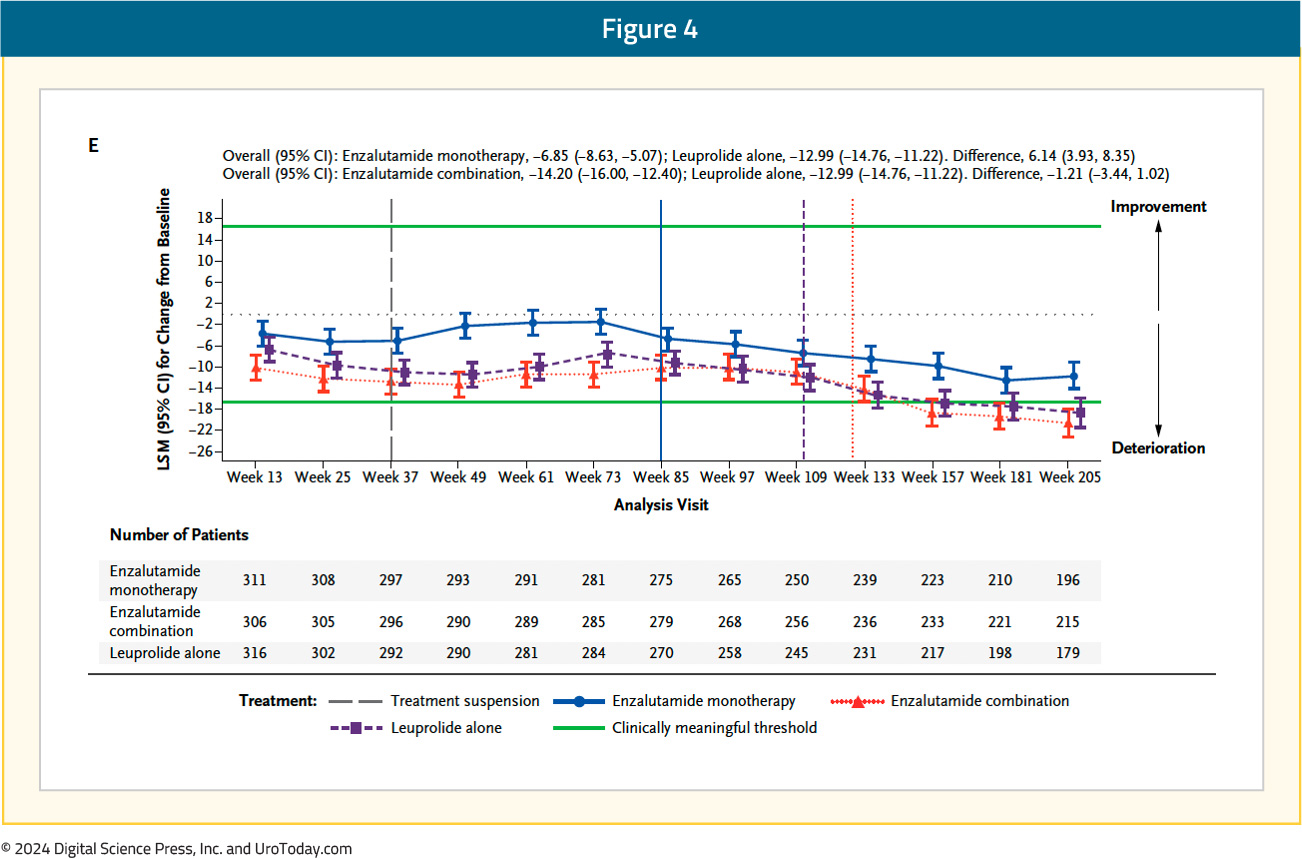Click the Week 205 axis label
1302x859 pixels.
(x=1070, y=478)
